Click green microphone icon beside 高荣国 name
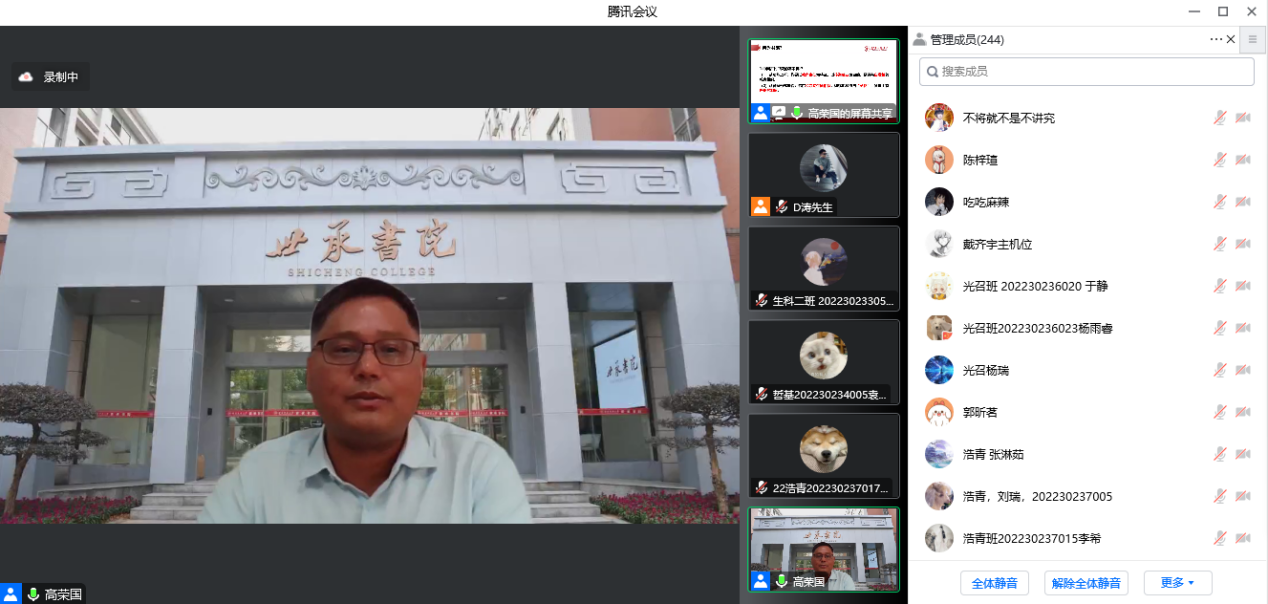The width and height of the screenshot is (1268, 604). [33, 594]
